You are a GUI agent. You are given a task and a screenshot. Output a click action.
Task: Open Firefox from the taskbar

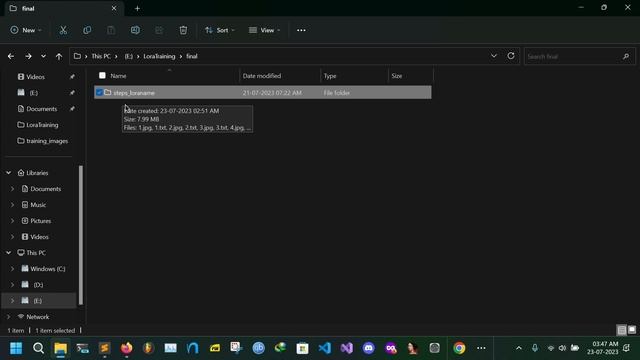tap(127, 348)
